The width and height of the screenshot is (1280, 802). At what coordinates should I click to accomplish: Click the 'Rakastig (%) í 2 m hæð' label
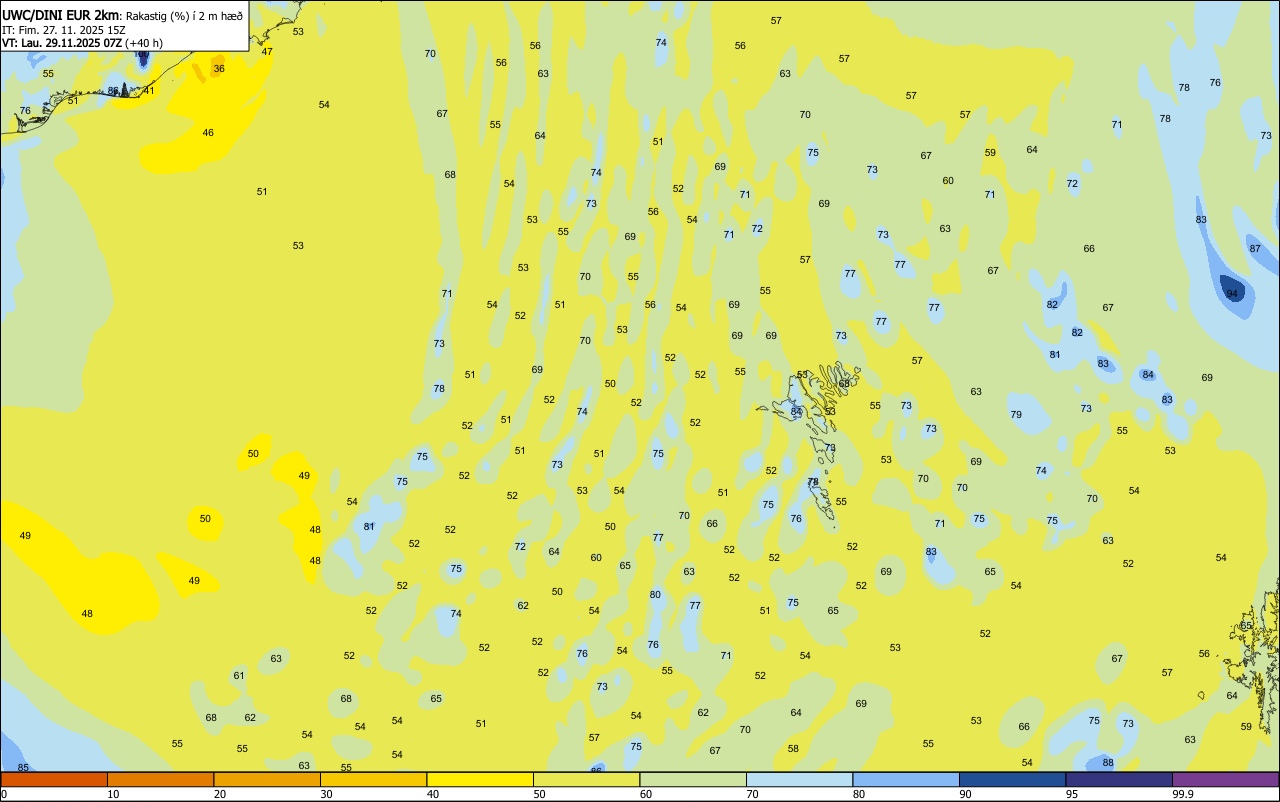(184, 15)
